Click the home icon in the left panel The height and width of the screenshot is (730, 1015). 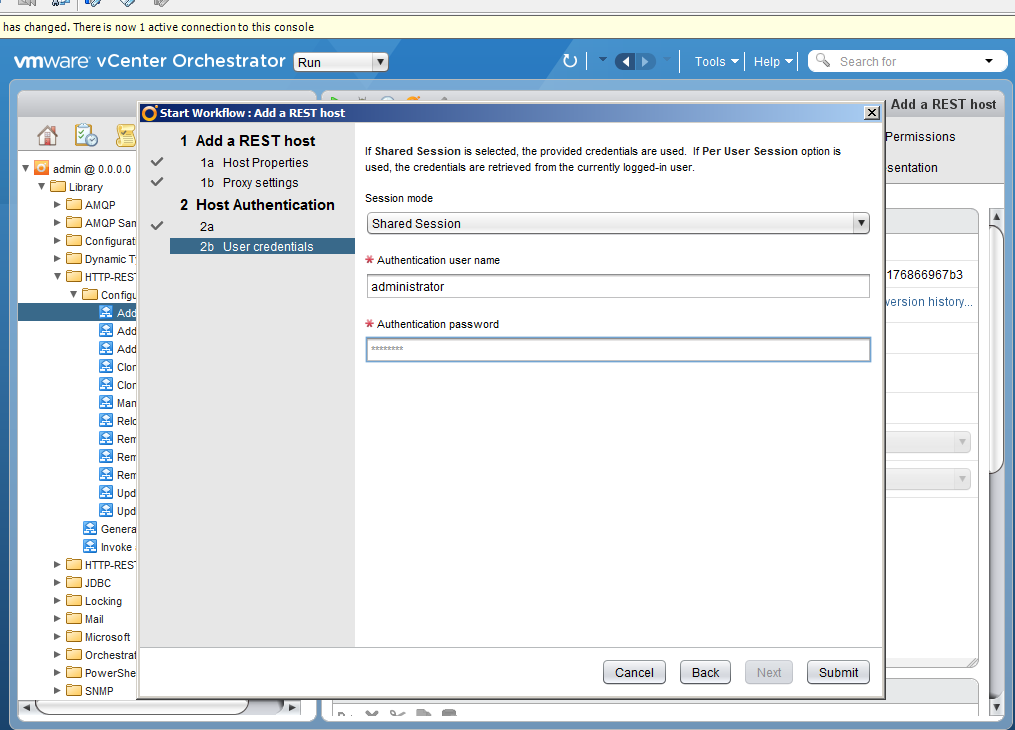[x=47, y=135]
